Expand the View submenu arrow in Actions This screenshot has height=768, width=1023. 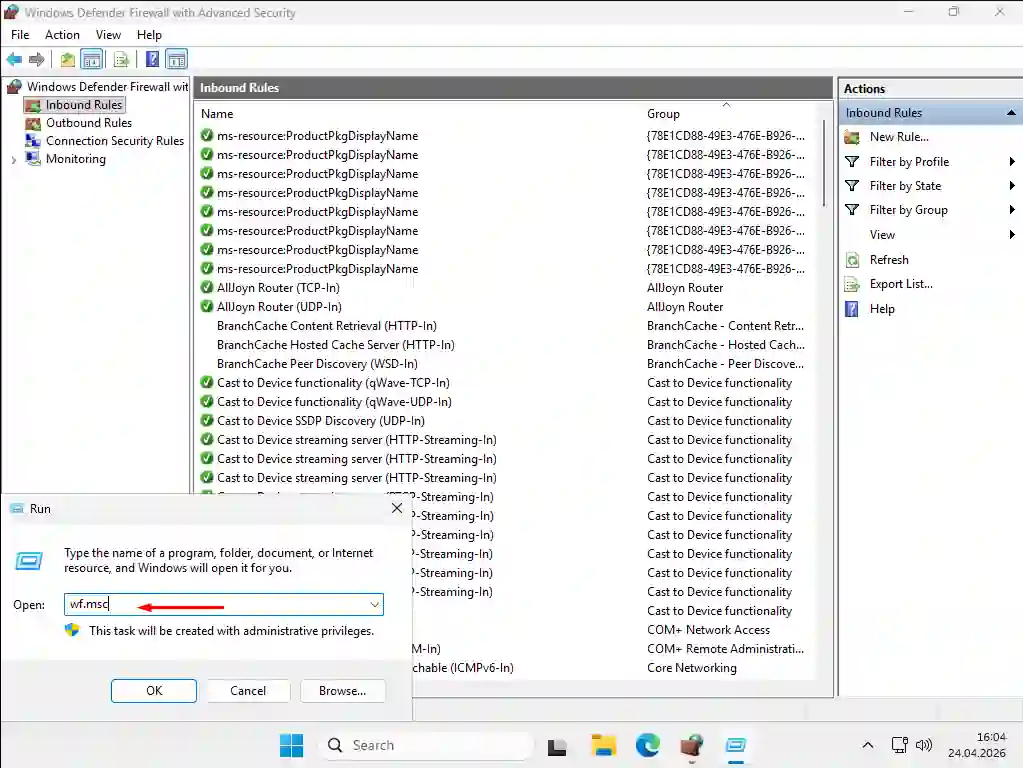coord(1012,234)
